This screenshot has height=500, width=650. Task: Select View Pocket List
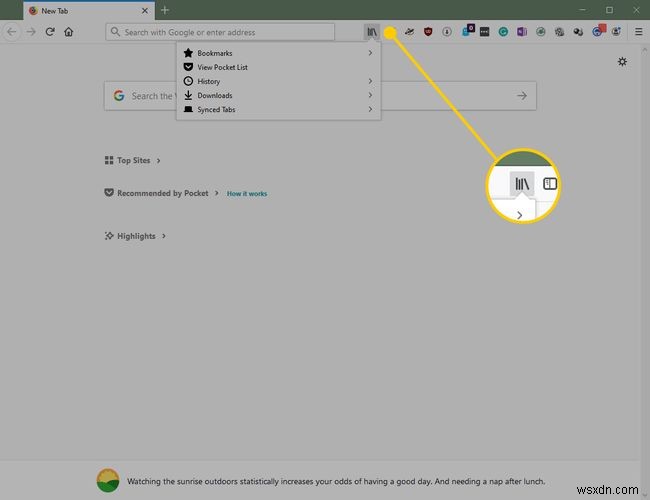tap(278, 67)
